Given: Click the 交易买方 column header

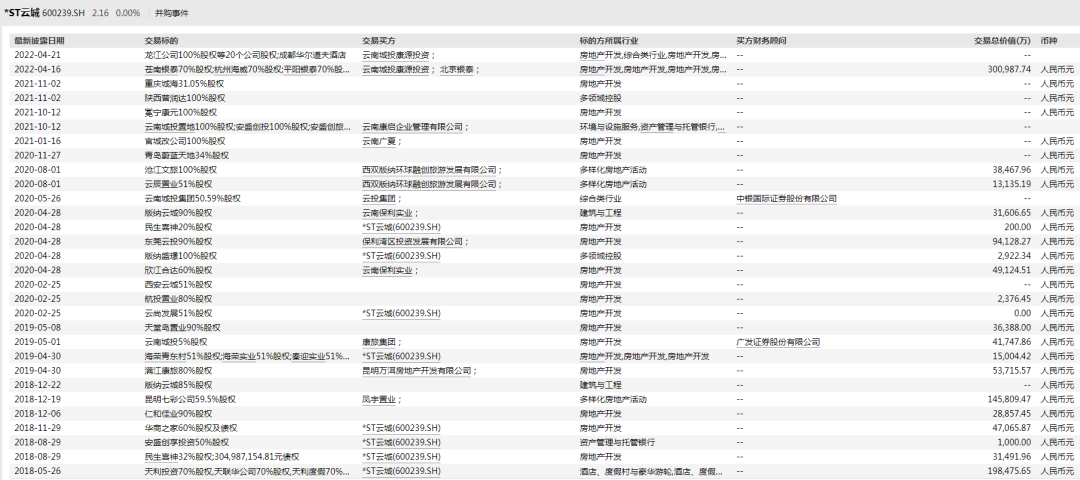Looking at the screenshot, I should (x=379, y=41).
